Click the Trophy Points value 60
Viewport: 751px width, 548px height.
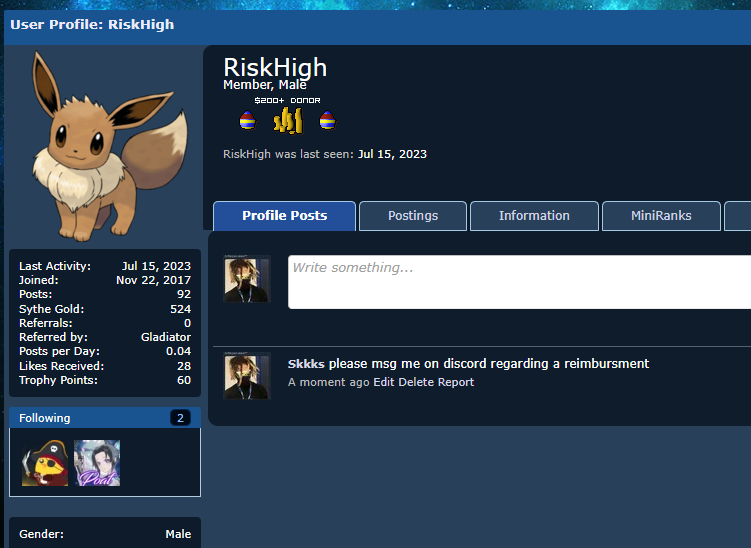tap(184, 380)
